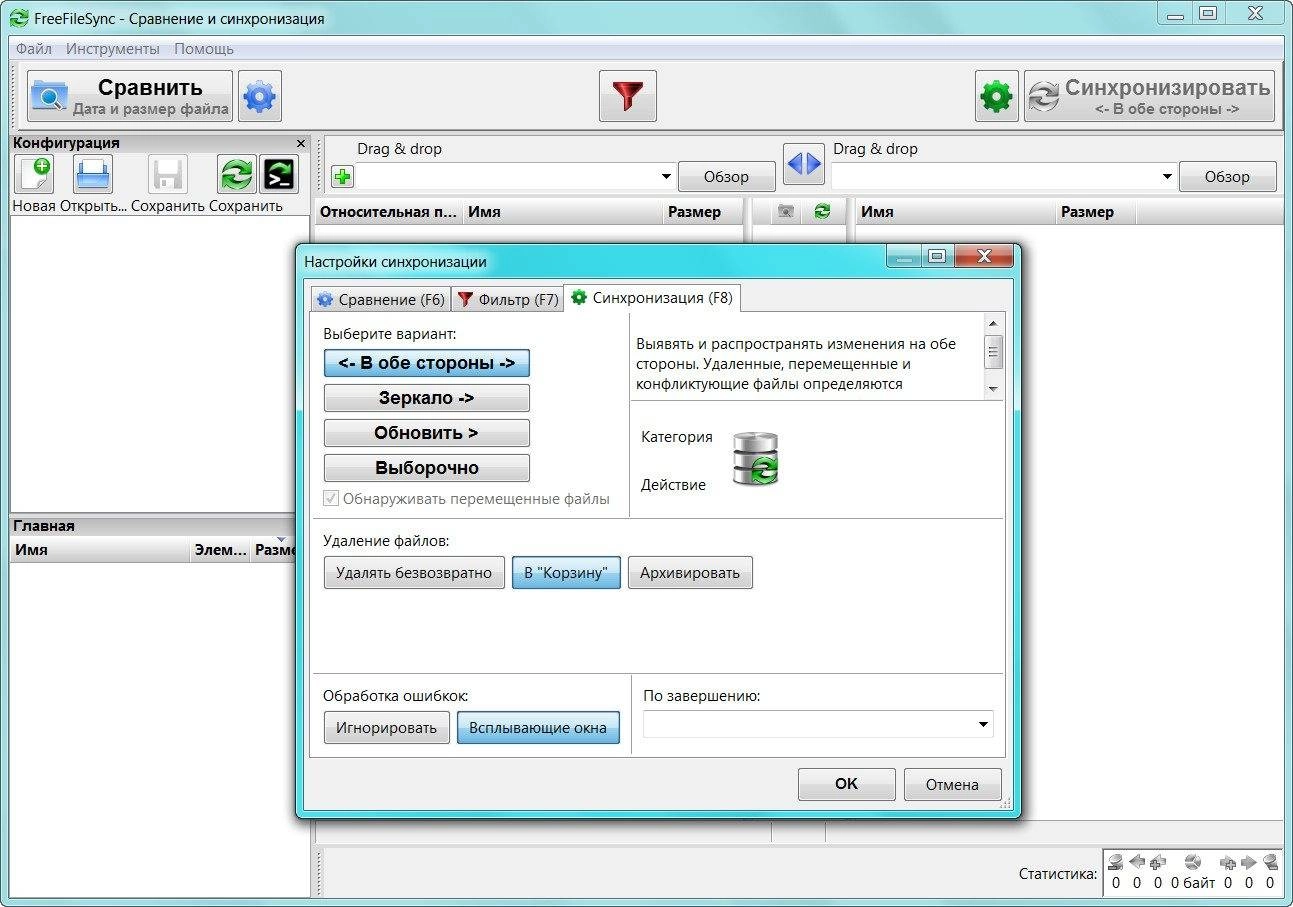
Task: Toggle Обнаруживать перемещенные файлы checkbox
Action: click(331, 498)
